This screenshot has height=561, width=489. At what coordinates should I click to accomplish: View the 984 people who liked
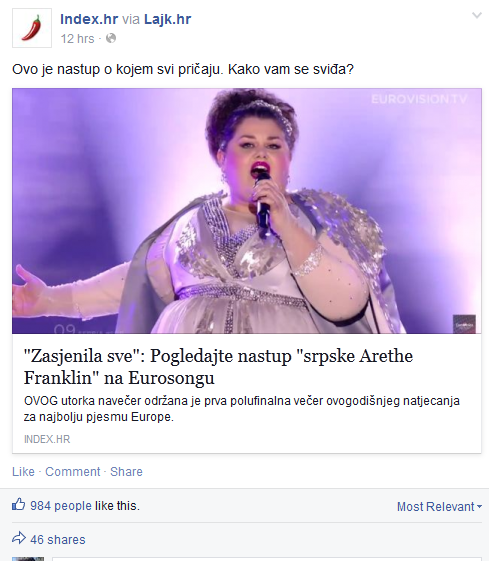pos(61,506)
